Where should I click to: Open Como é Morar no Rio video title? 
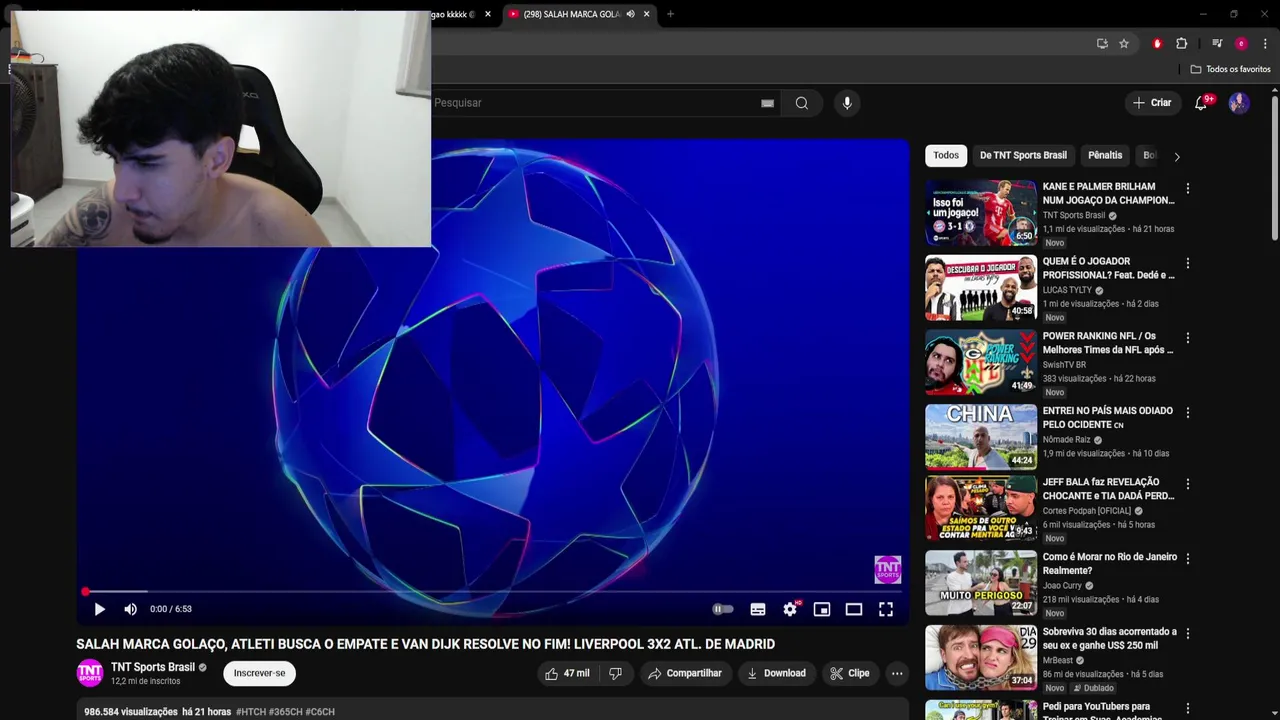[x=1110, y=564]
